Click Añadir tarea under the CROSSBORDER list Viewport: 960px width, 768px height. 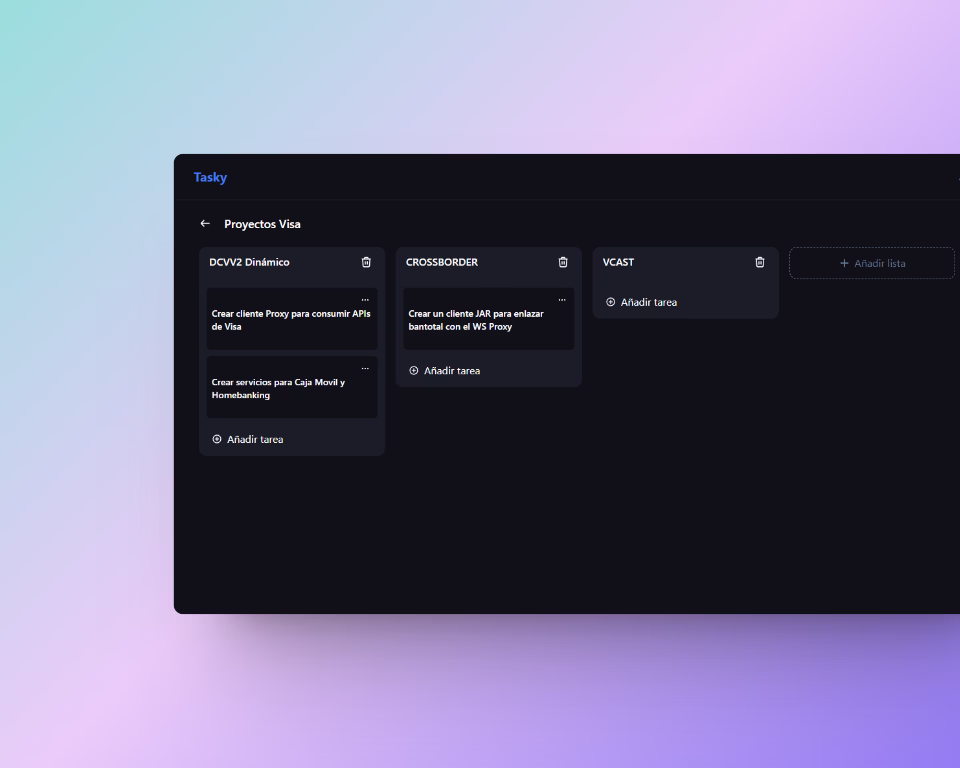point(445,371)
